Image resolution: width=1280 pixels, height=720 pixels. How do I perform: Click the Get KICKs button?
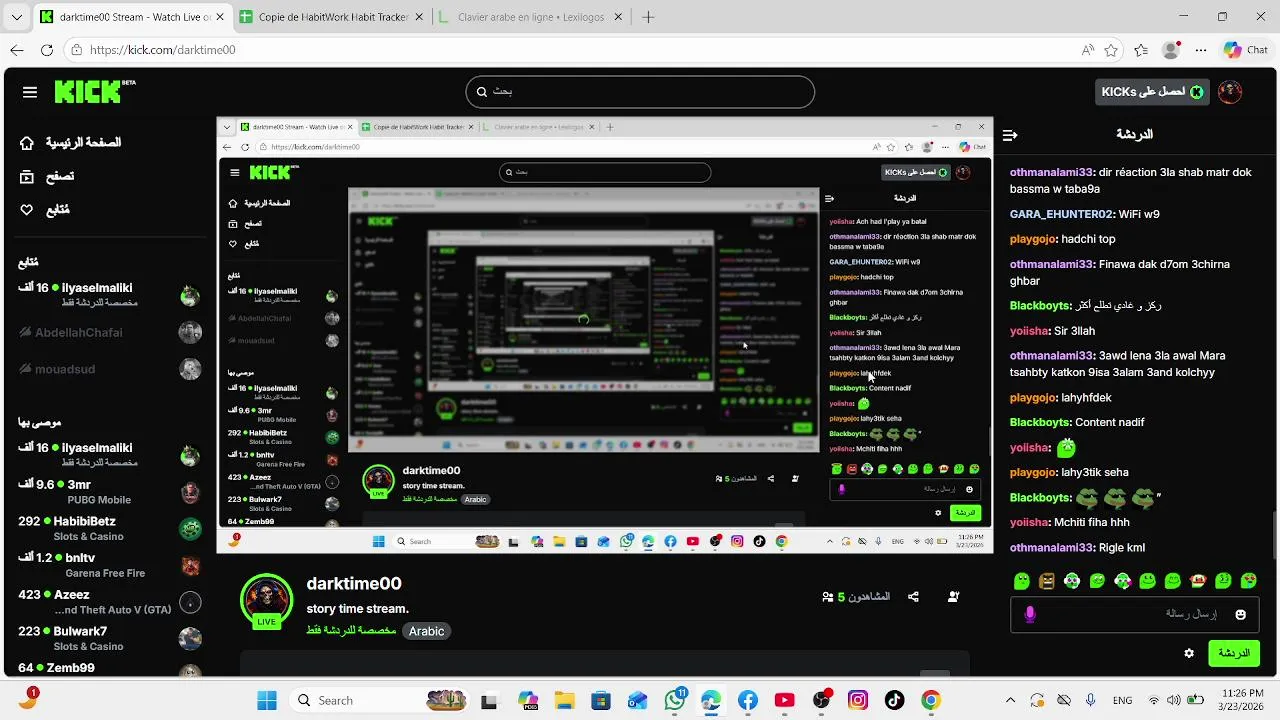click(x=1151, y=92)
